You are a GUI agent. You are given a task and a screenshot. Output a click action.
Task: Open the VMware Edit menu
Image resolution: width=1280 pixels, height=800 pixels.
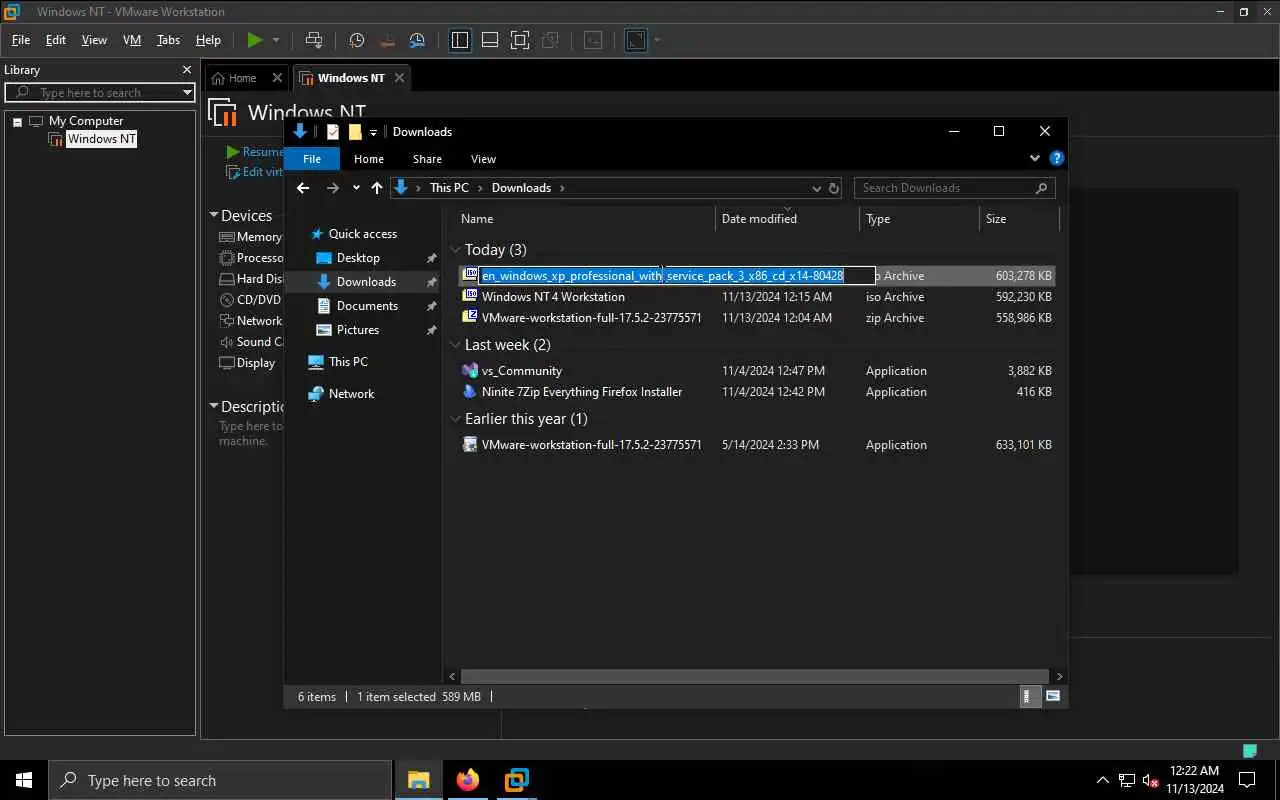click(56, 40)
